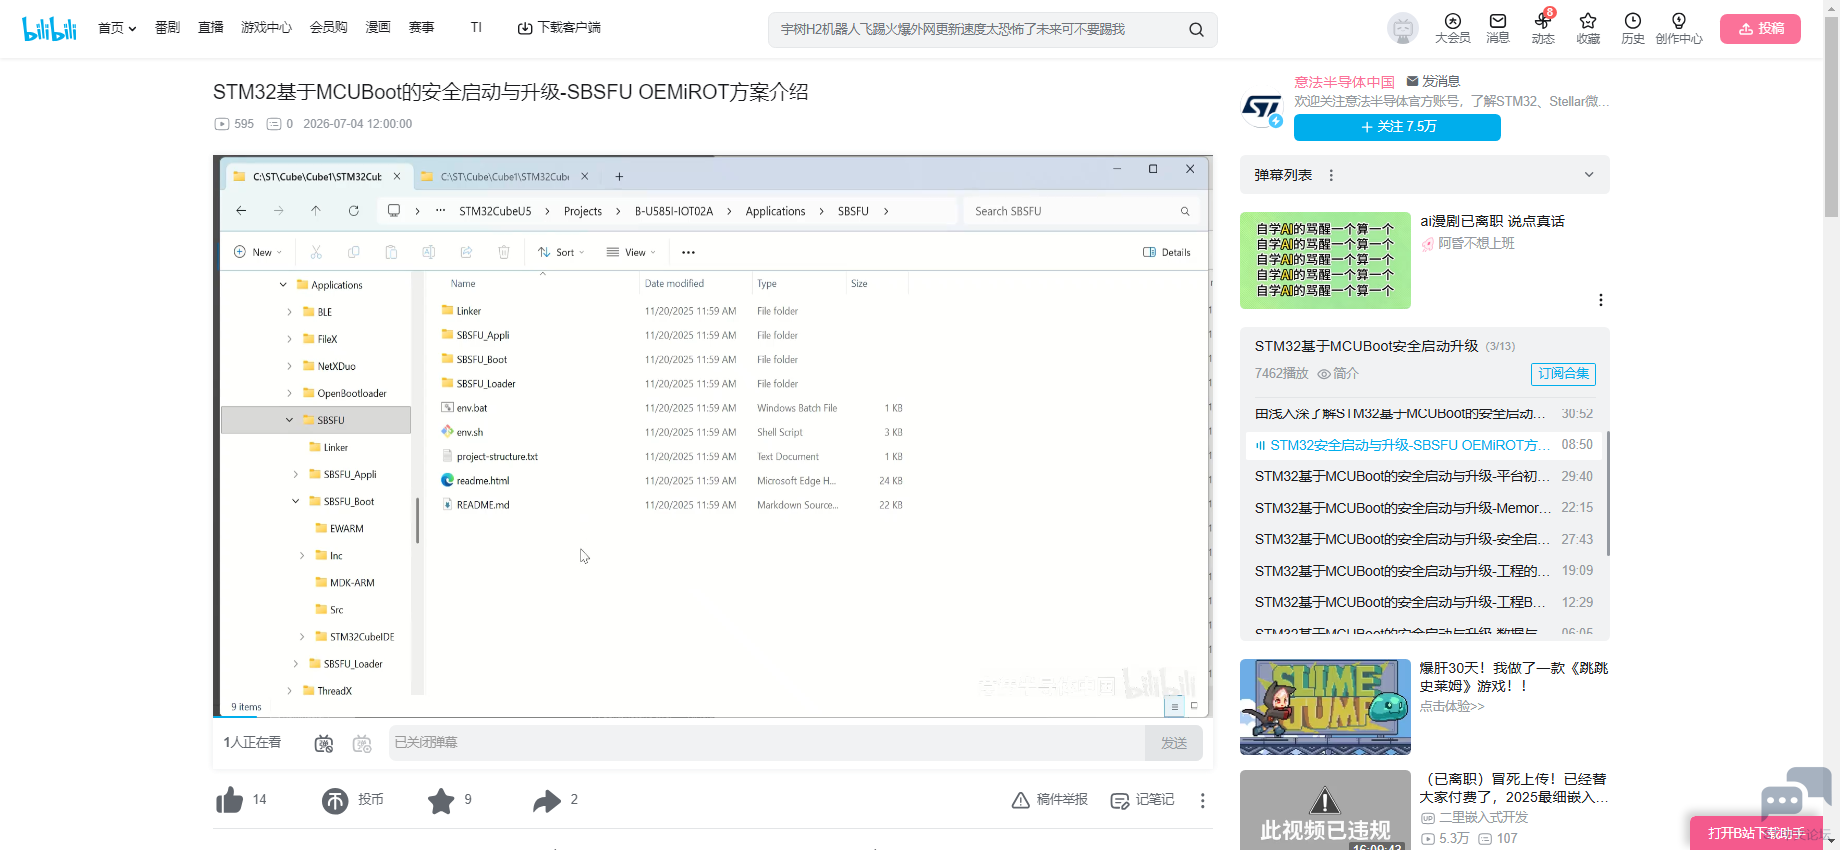Viewport: 1840px width, 850px height.
Task: Open the collection 简介 link
Action: pyautogui.click(x=1338, y=374)
